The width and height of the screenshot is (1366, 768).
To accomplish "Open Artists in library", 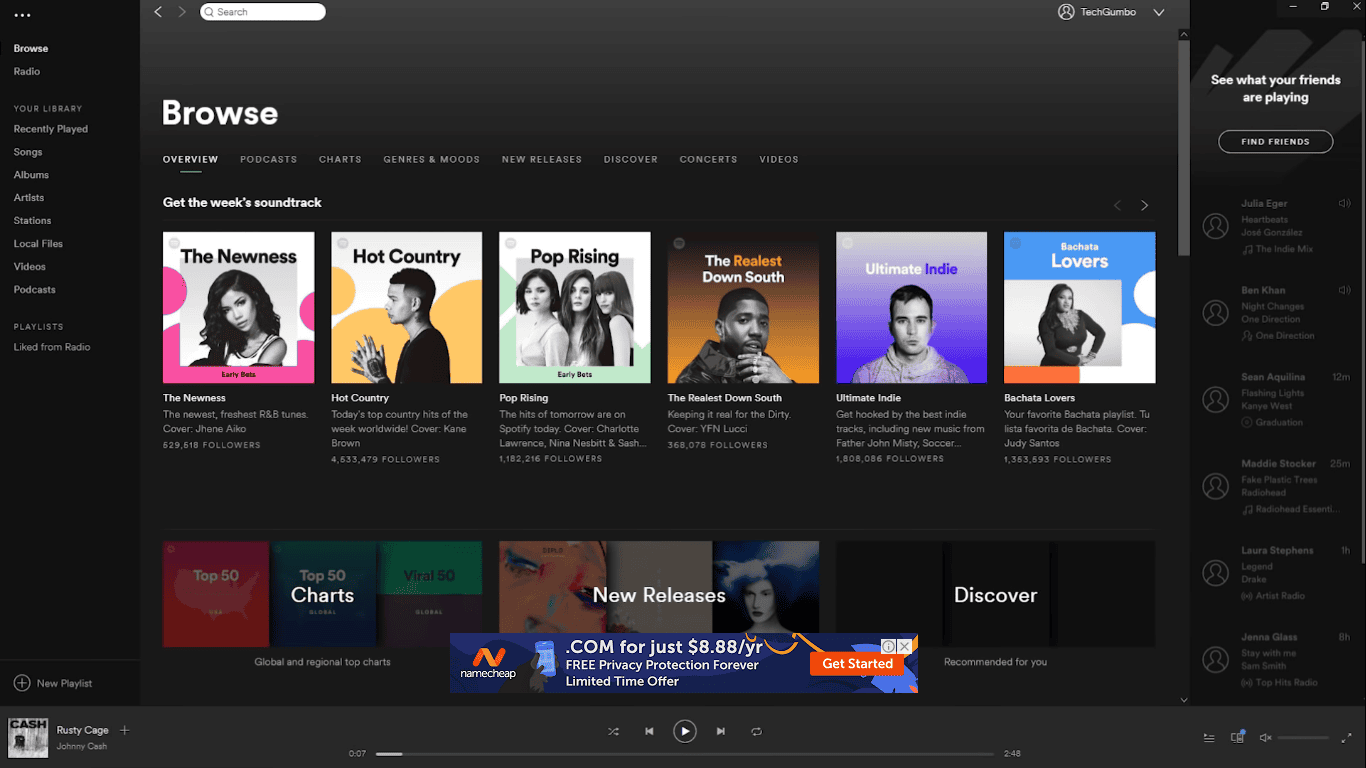I will point(29,198).
